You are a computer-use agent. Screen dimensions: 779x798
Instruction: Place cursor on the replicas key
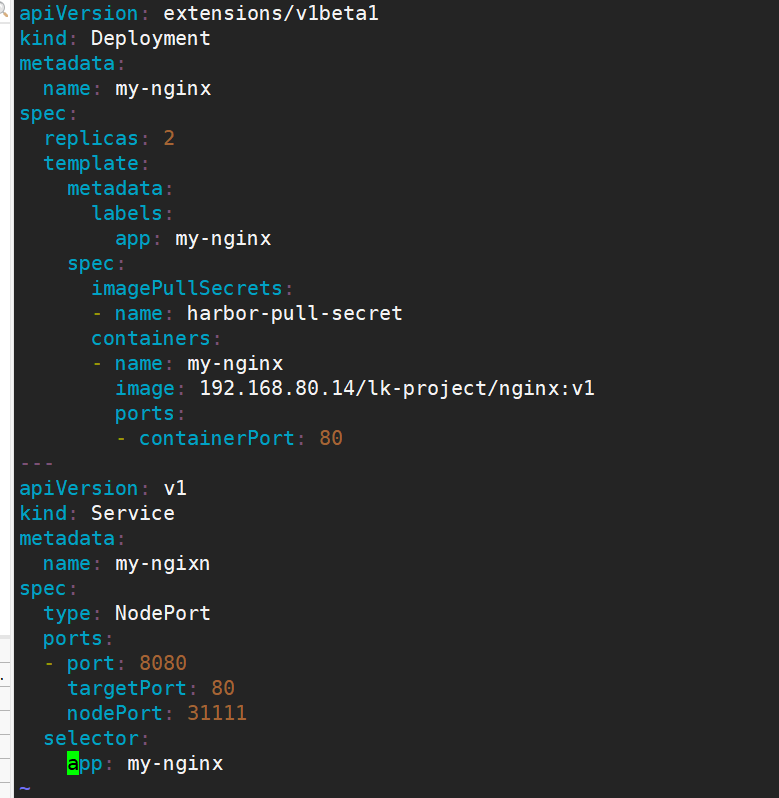click(90, 138)
